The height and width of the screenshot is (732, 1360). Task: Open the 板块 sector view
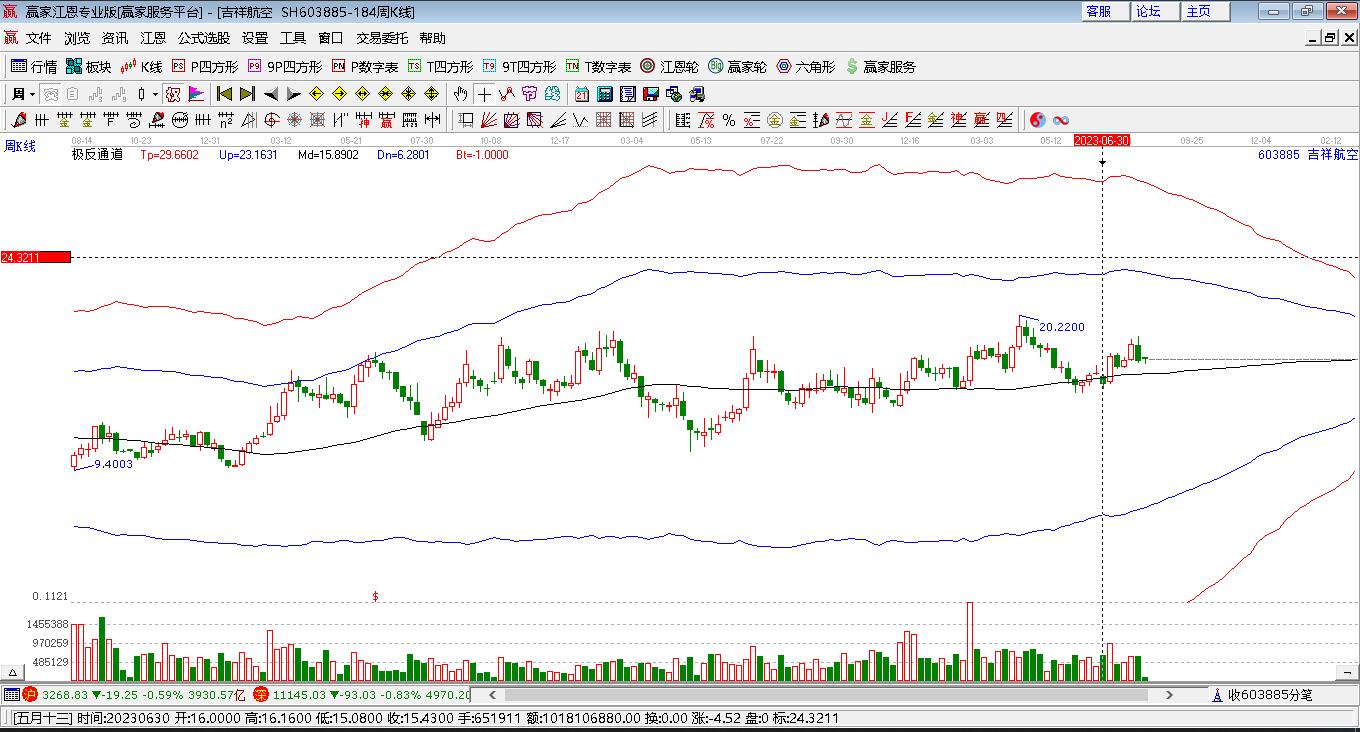(88, 67)
